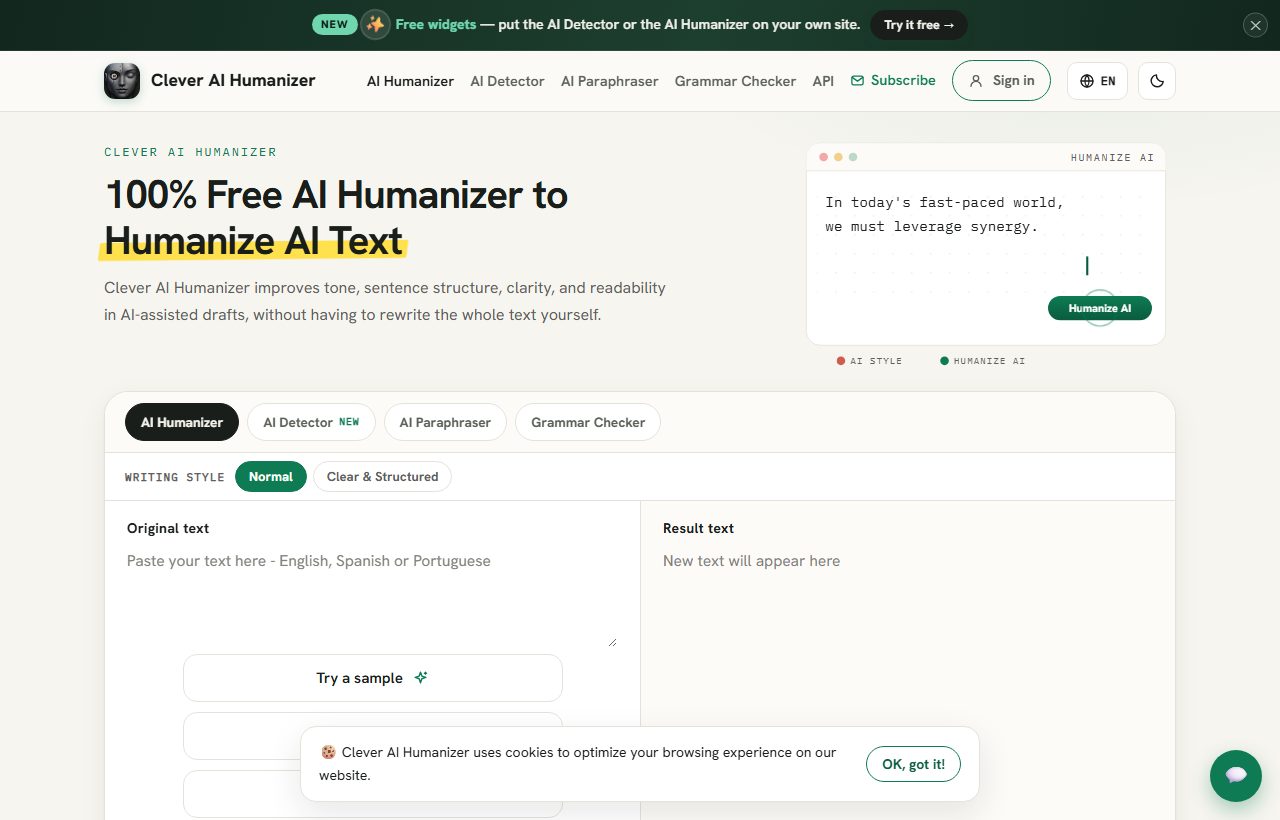
Task: Click the sparkle widget icon in banner
Action: point(375,25)
